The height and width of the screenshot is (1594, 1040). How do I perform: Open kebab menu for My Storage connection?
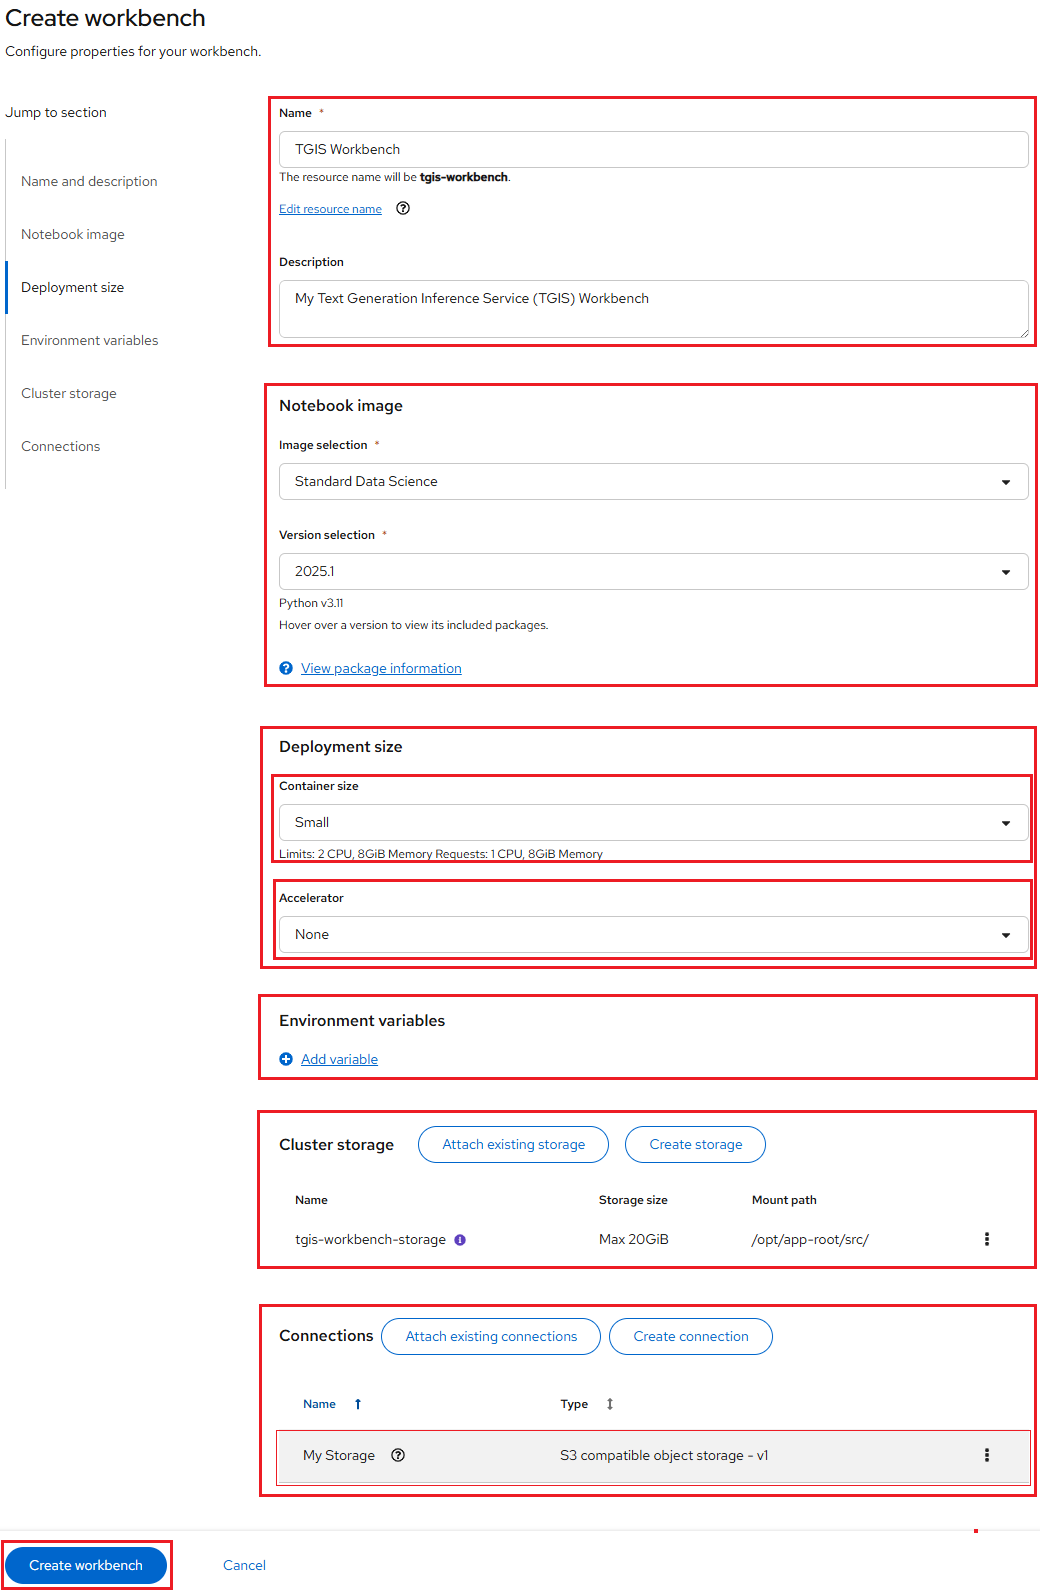pyautogui.click(x=986, y=1456)
